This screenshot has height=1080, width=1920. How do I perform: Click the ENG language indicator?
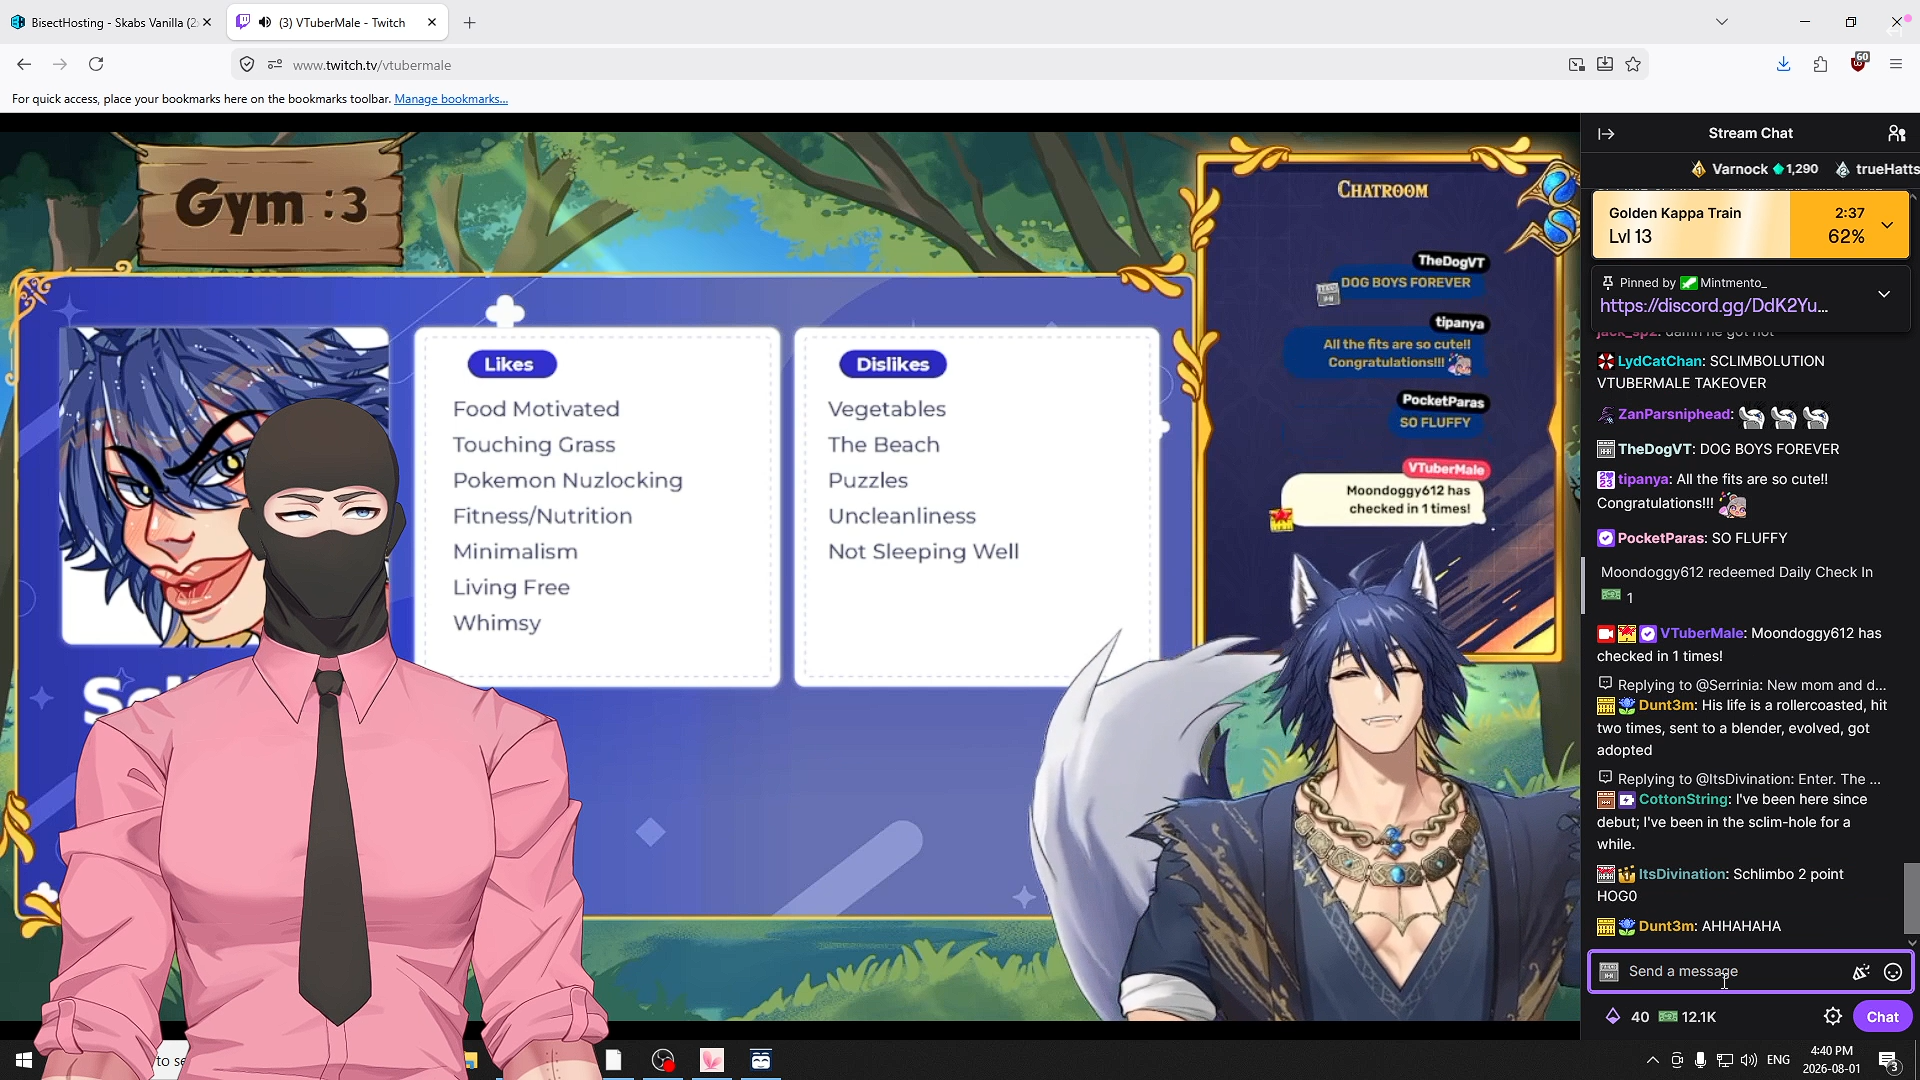point(1778,1060)
